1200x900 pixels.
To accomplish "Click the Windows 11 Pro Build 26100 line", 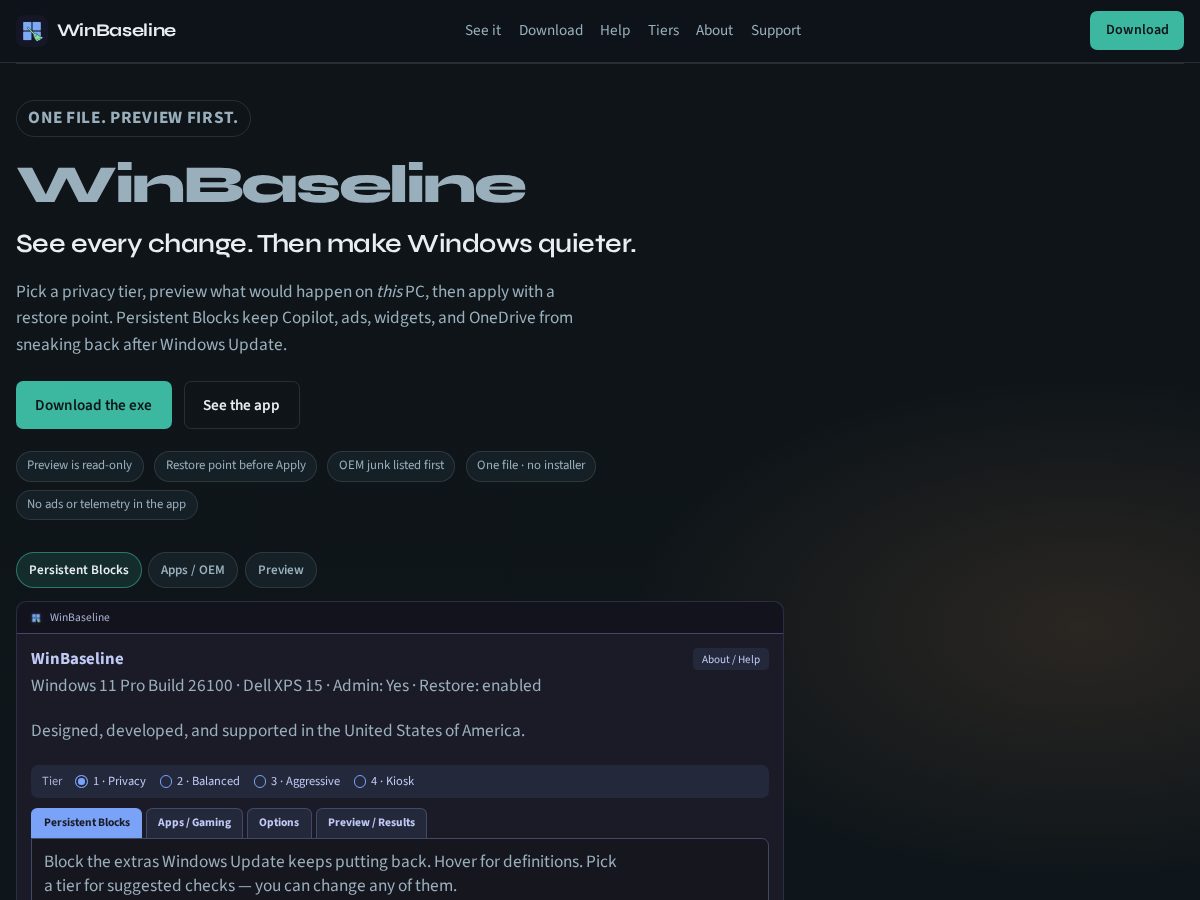I will tap(286, 685).
